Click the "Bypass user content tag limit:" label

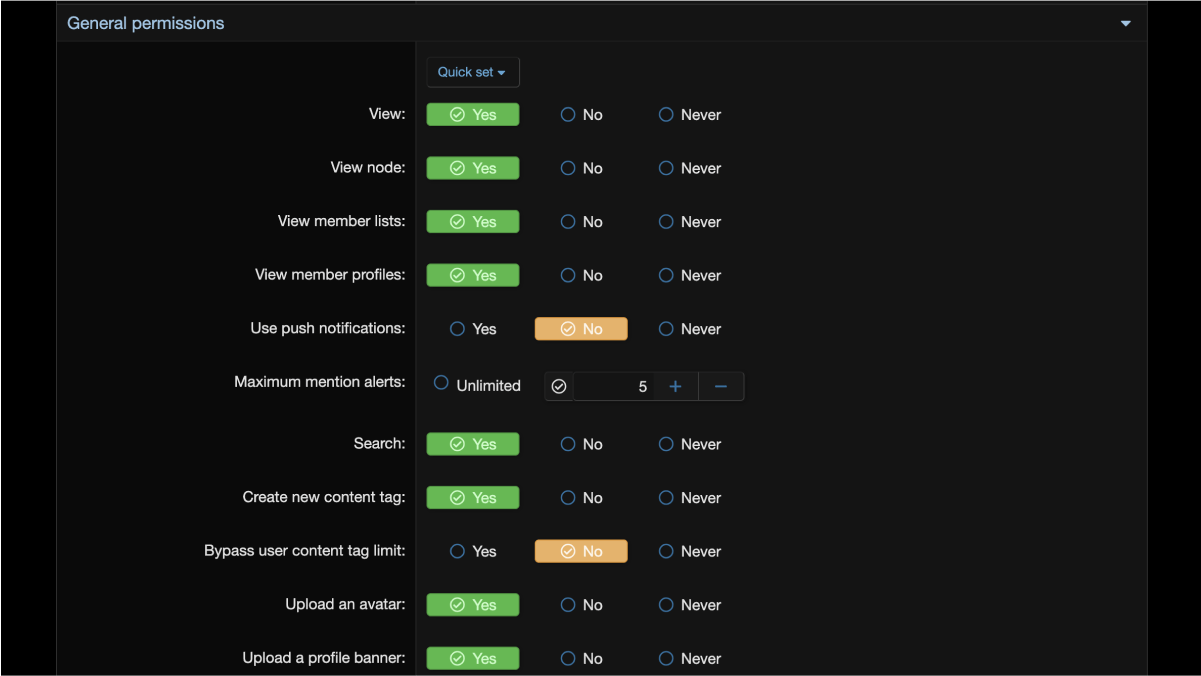[x=305, y=550]
